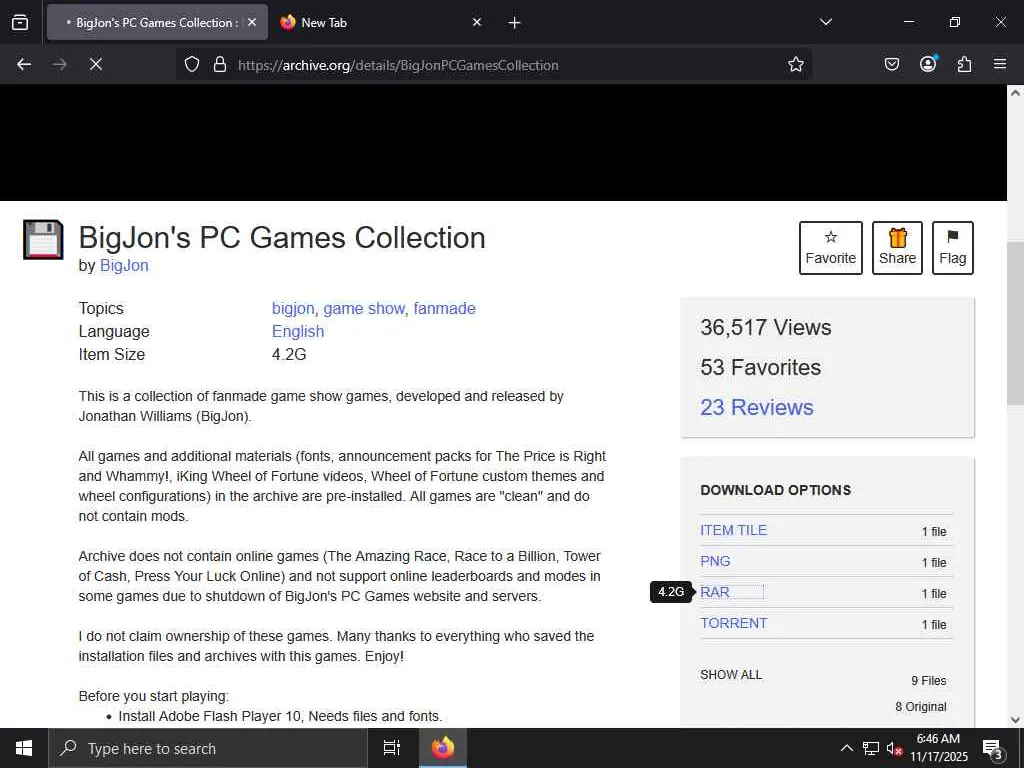1024x768 pixels.
Task: Flag this archive item
Action: tap(953, 248)
